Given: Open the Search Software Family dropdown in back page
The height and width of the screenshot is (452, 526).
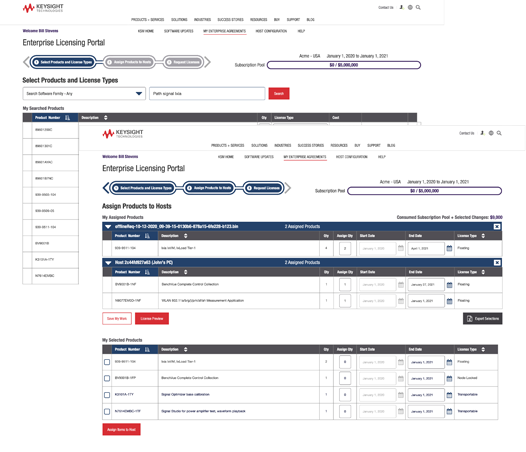Looking at the screenshot, I should pyautogui.click(x=84, y=93).
